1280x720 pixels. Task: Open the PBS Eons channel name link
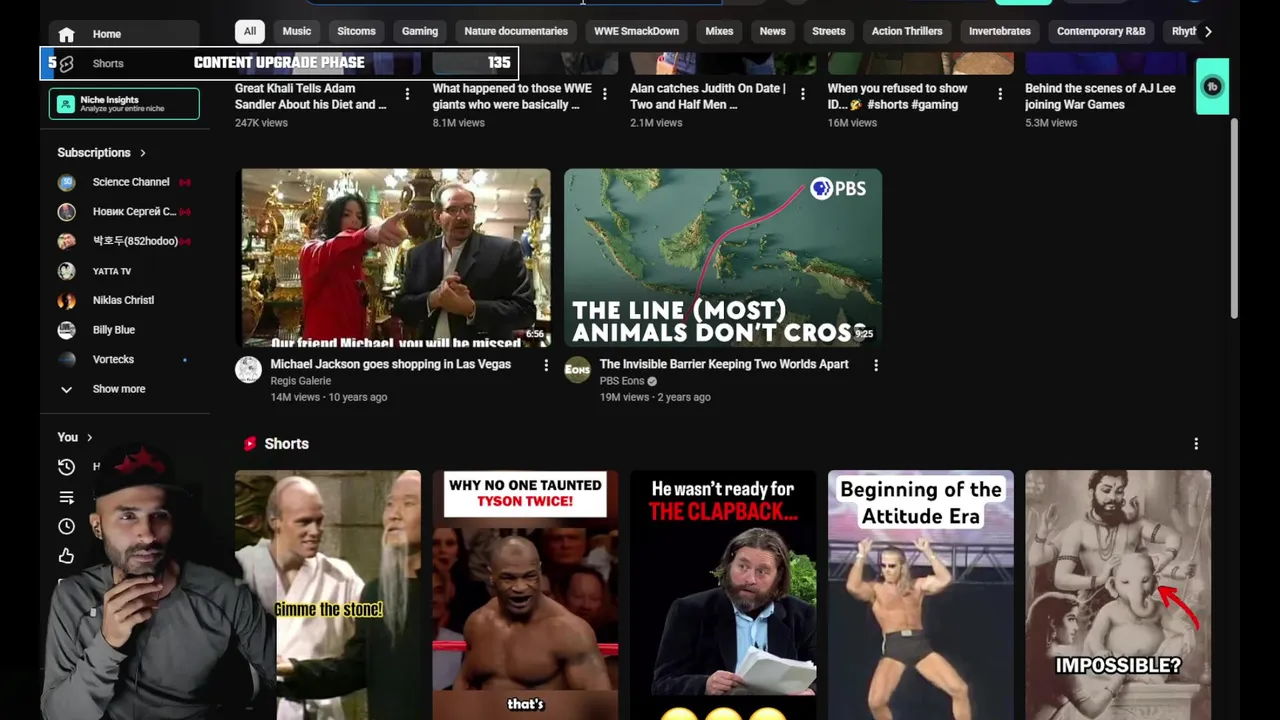622,381
